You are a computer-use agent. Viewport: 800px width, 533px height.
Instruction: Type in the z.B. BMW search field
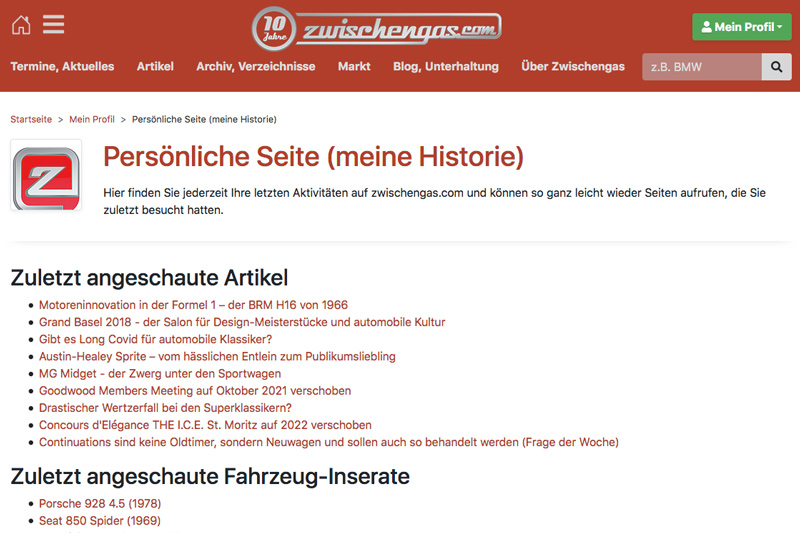701,67
